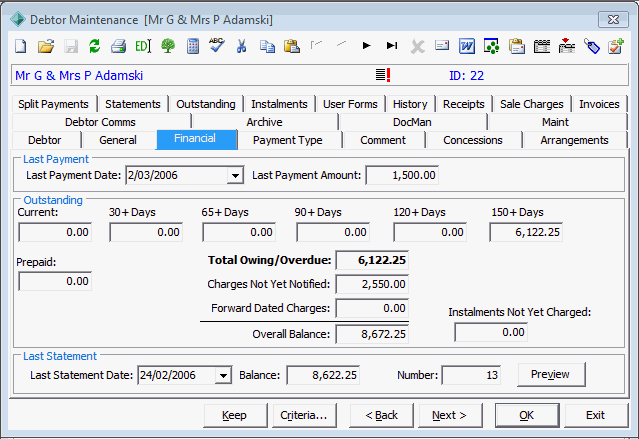Switch to the DocMan tab
639x439 pixels.
coord(412,122)
